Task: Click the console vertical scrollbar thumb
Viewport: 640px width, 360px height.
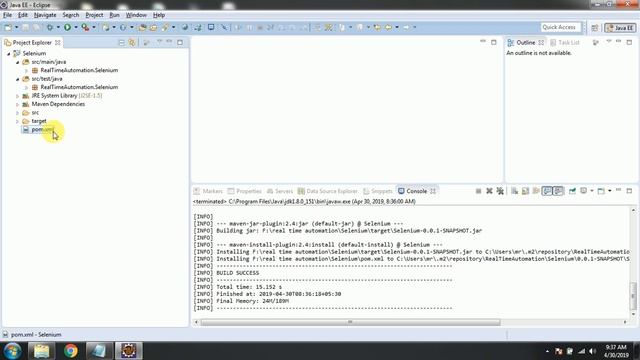Action: coord(633,296)
